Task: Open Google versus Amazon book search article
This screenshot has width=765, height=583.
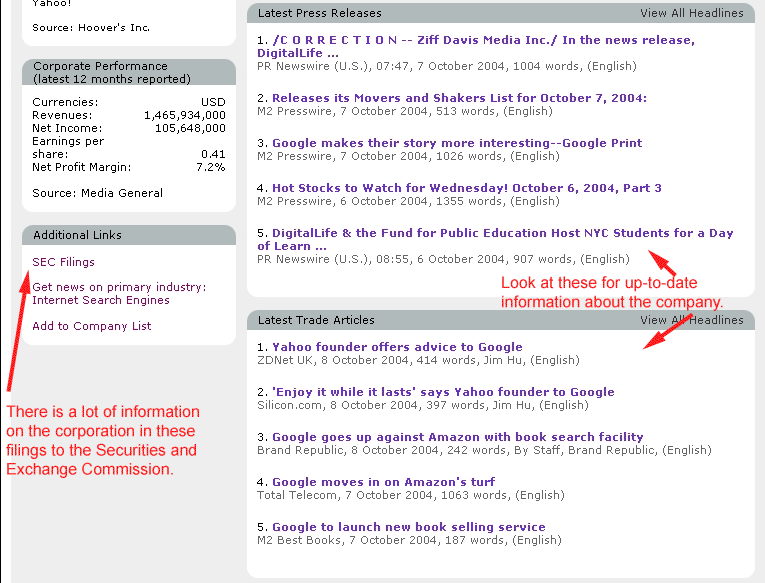Action: (457, 437)
